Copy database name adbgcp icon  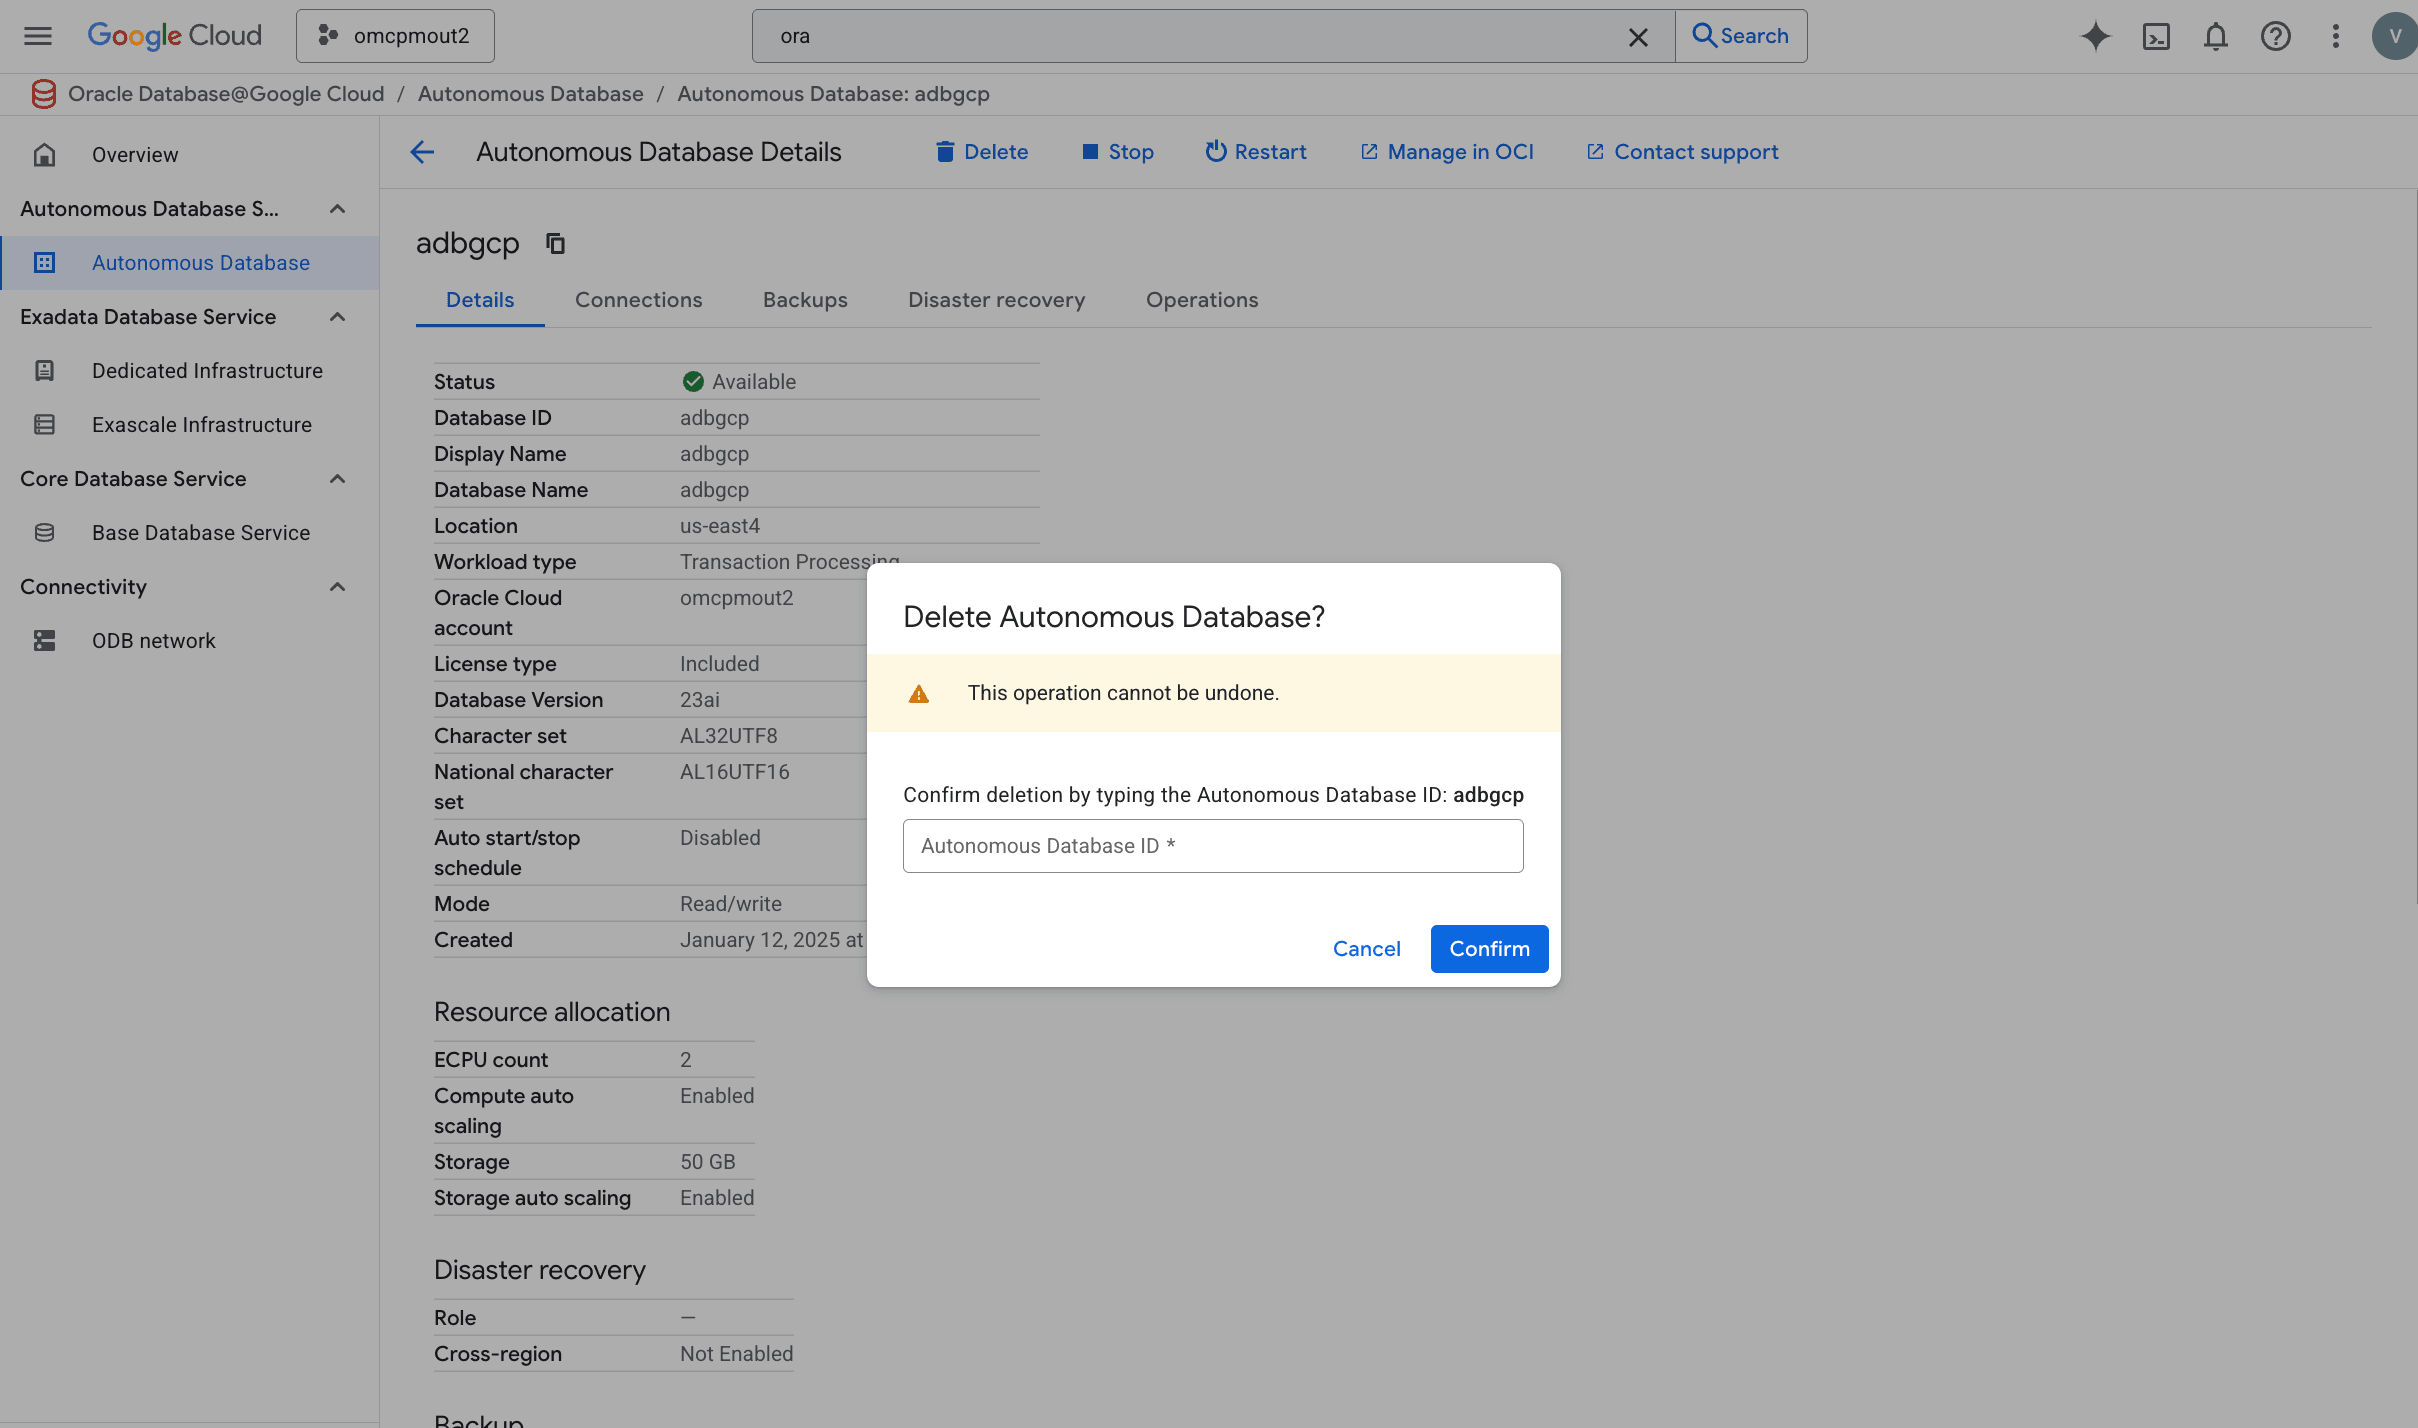pyautogui.click(x=555, y=243)
